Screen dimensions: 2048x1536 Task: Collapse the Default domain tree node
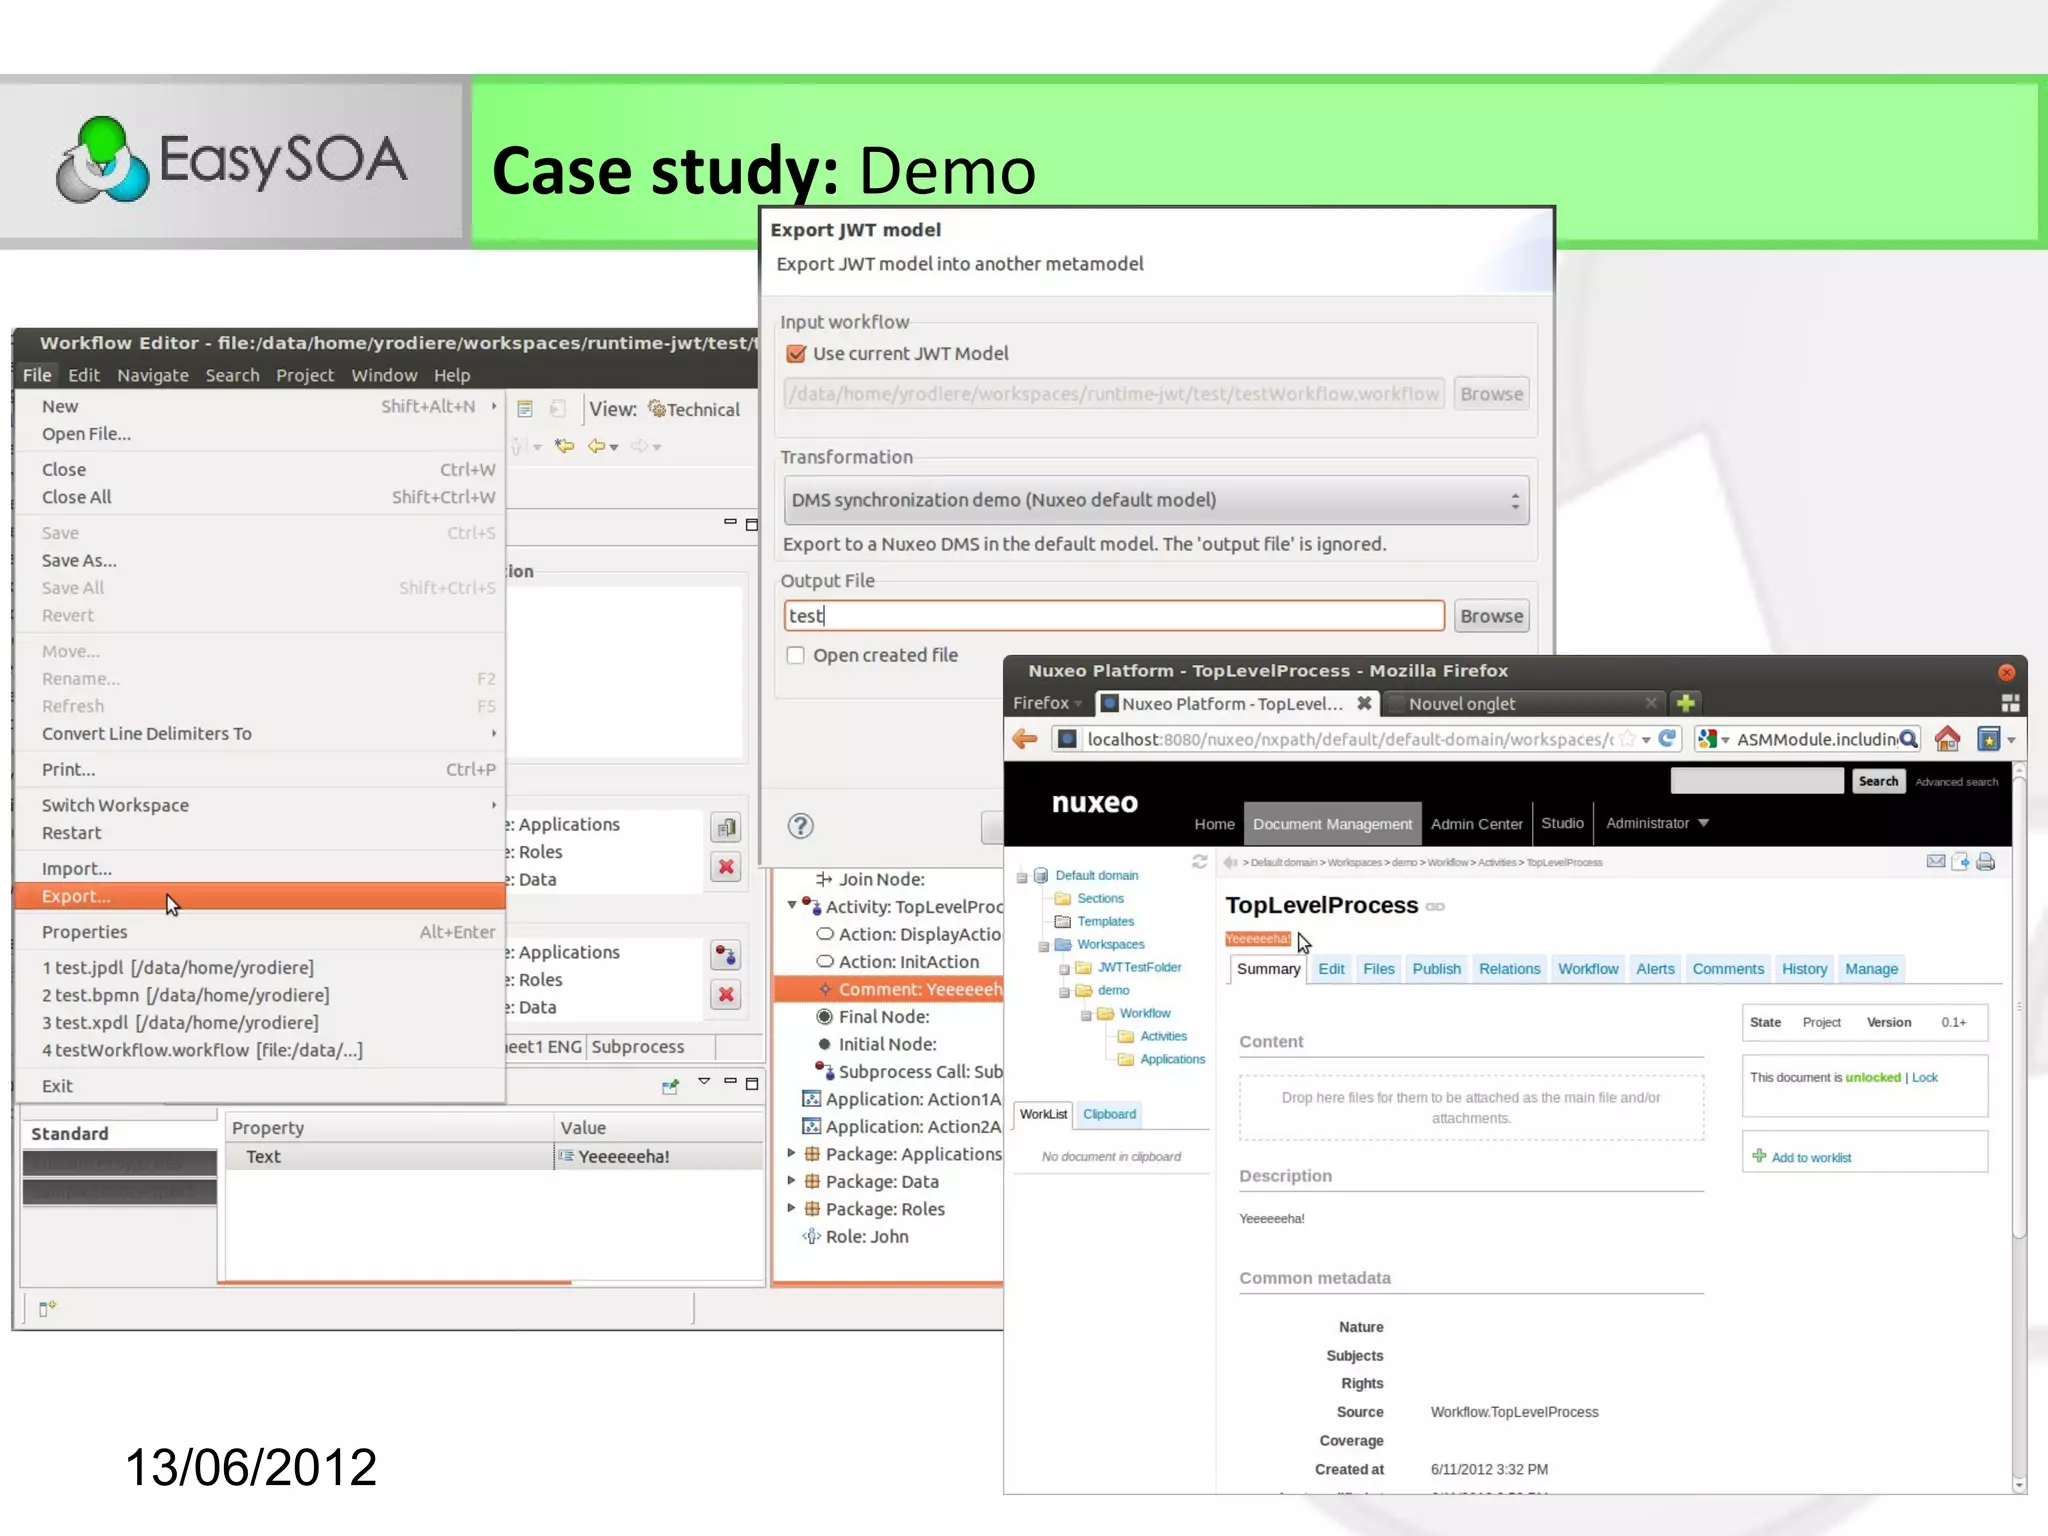(x=1022, y=877)
